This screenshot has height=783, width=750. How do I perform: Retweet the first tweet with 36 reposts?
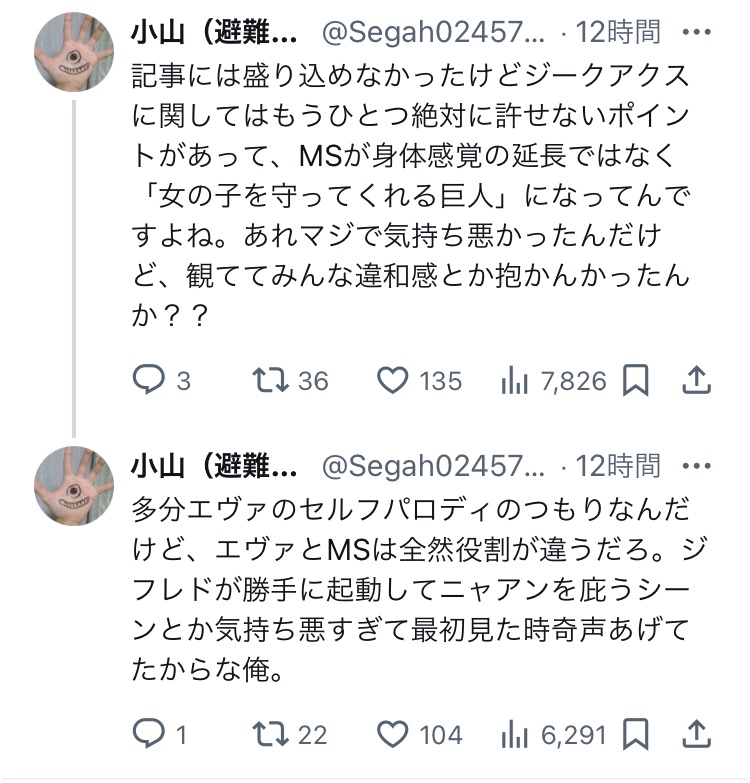(266, 380)
